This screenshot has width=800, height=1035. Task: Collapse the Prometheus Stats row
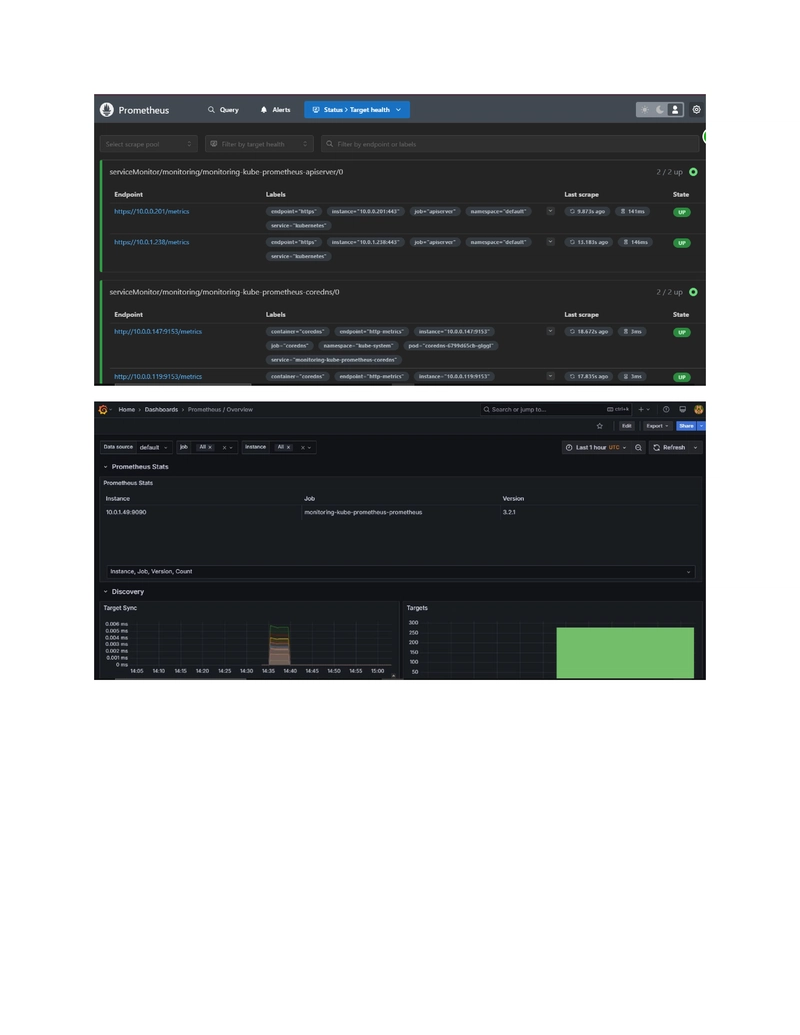pyautogui.click(x=135, y=467)
